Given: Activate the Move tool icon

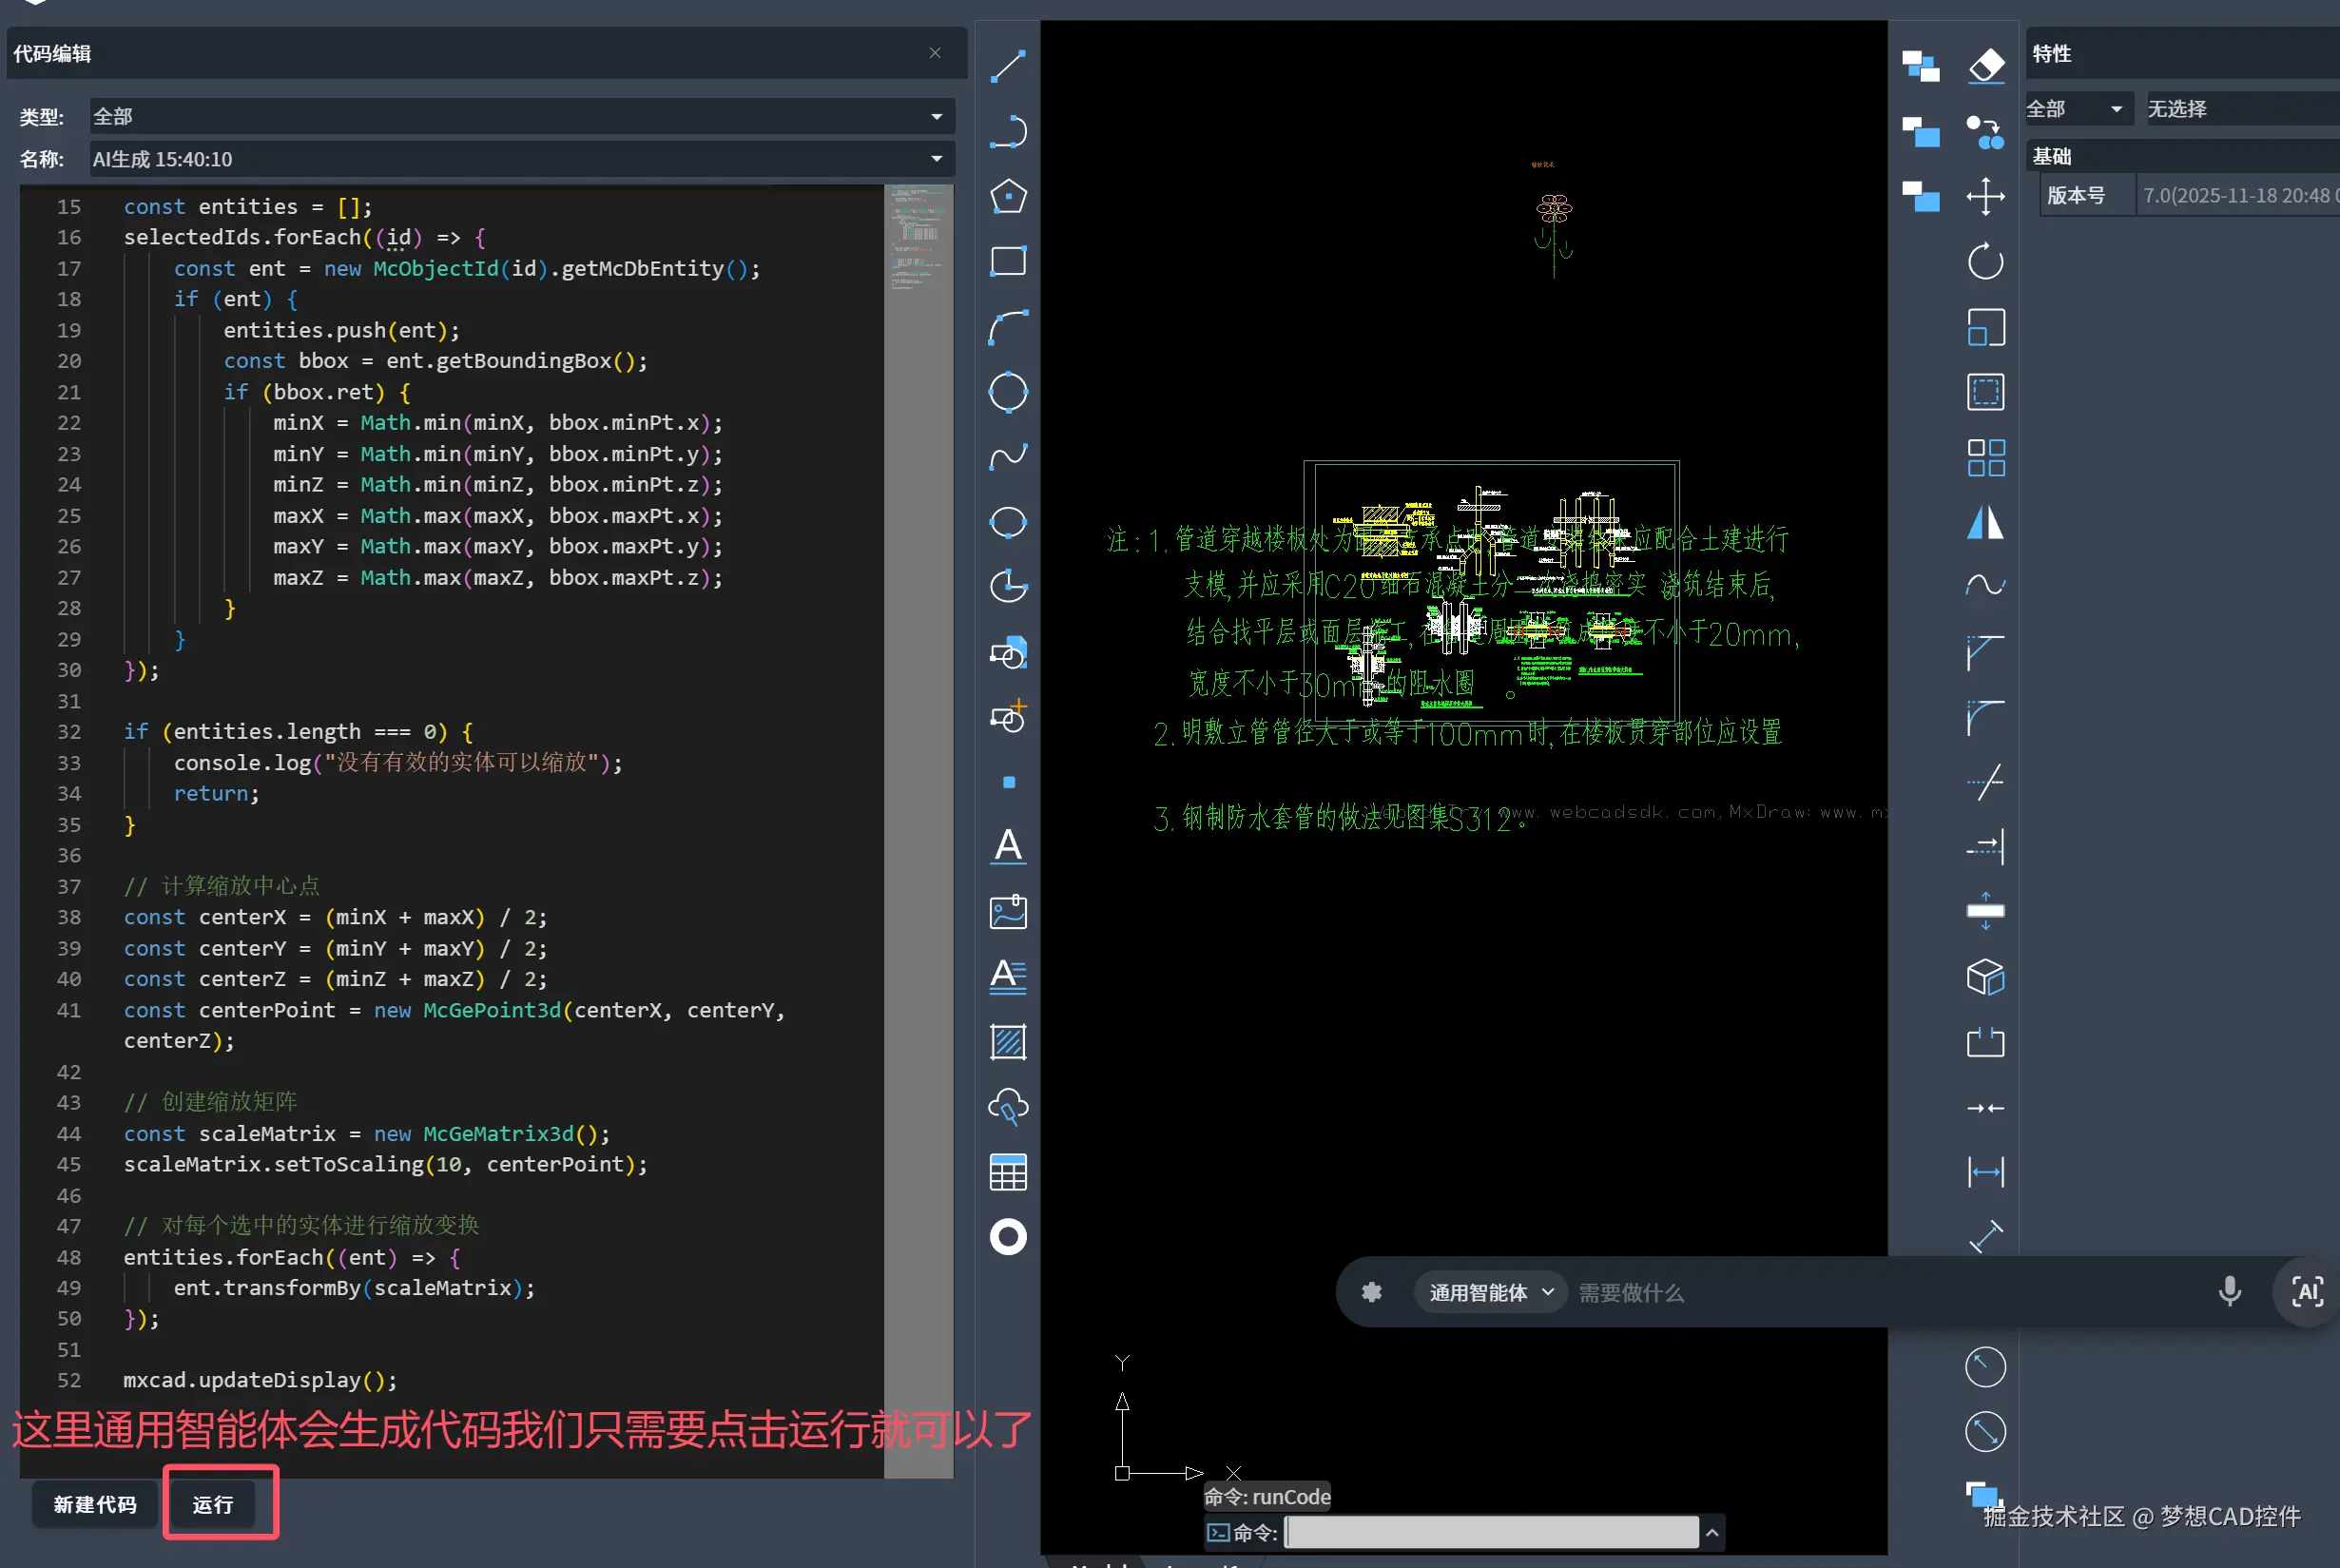Looking at the screenshot, I should coord(1985,196).
